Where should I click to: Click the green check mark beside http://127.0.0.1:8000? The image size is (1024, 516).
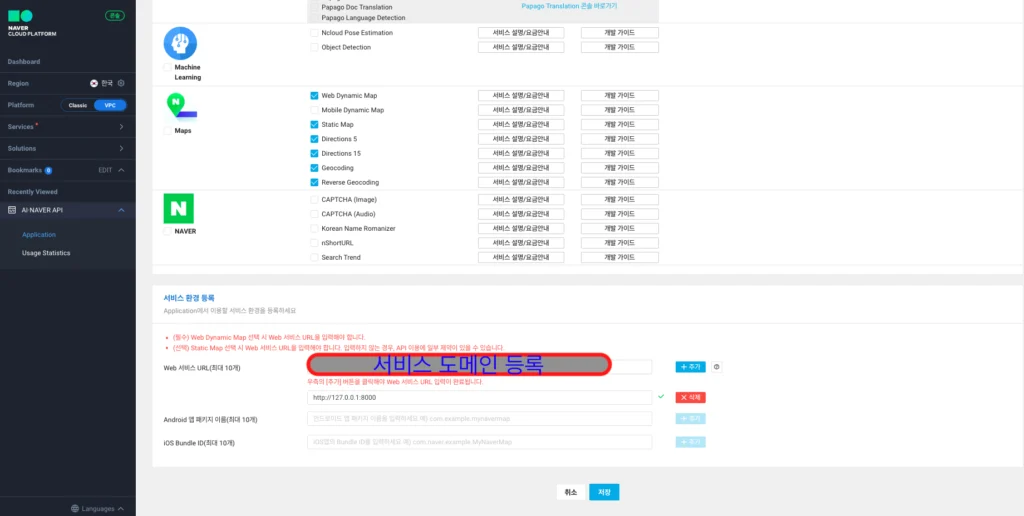coord(661,396)
